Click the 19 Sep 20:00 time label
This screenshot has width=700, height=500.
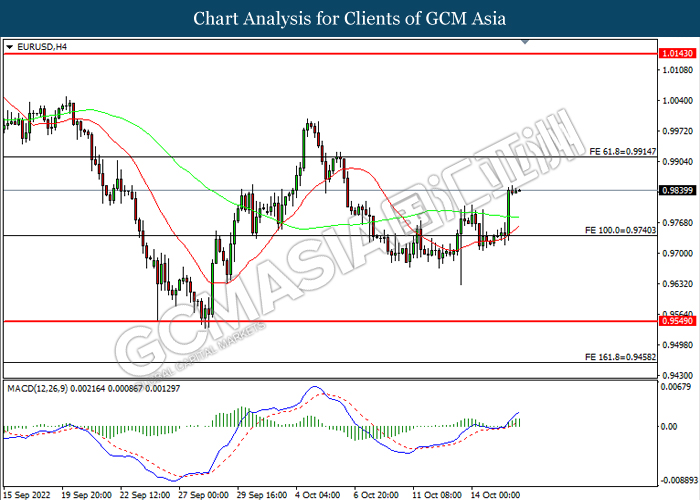coord(87,495)
